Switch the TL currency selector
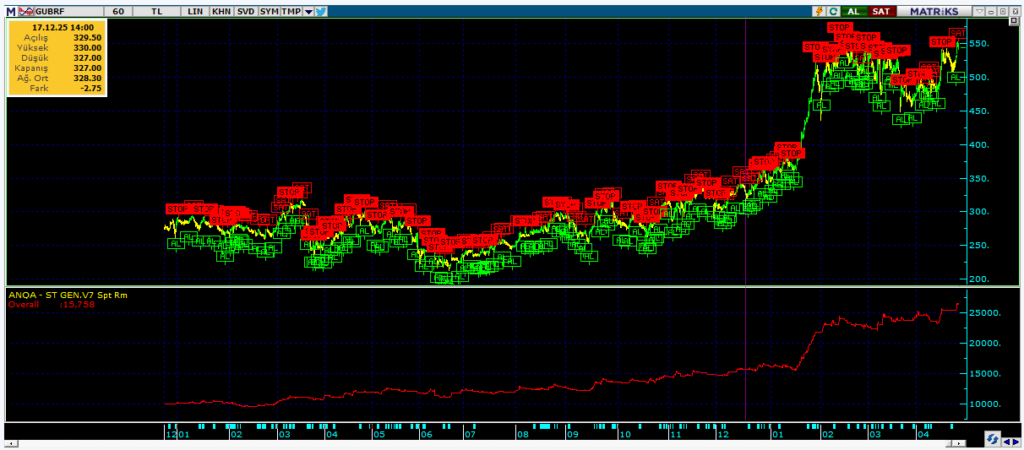The width and height of the screenshot is (1024, 450). point(157,12)
